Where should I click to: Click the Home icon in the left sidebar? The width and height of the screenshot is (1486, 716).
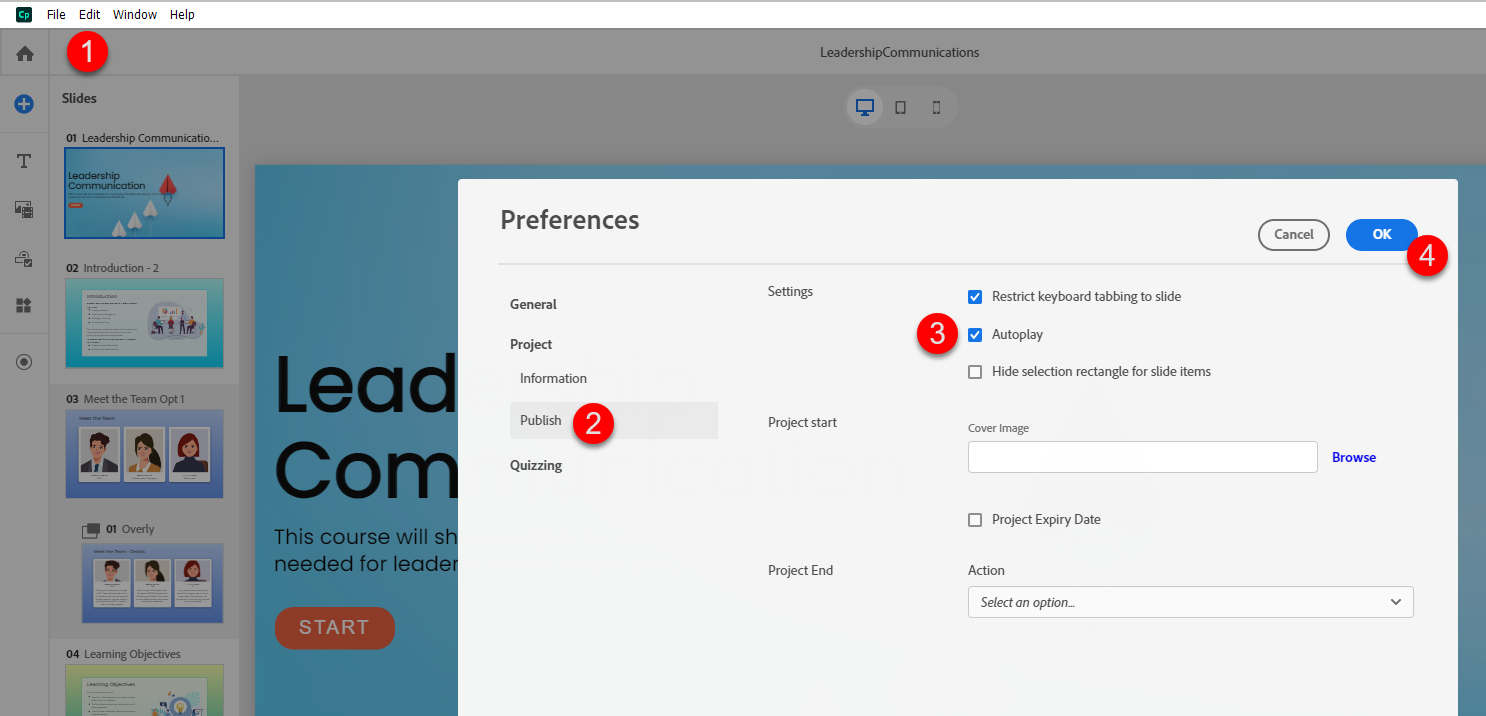pos(24,52)
